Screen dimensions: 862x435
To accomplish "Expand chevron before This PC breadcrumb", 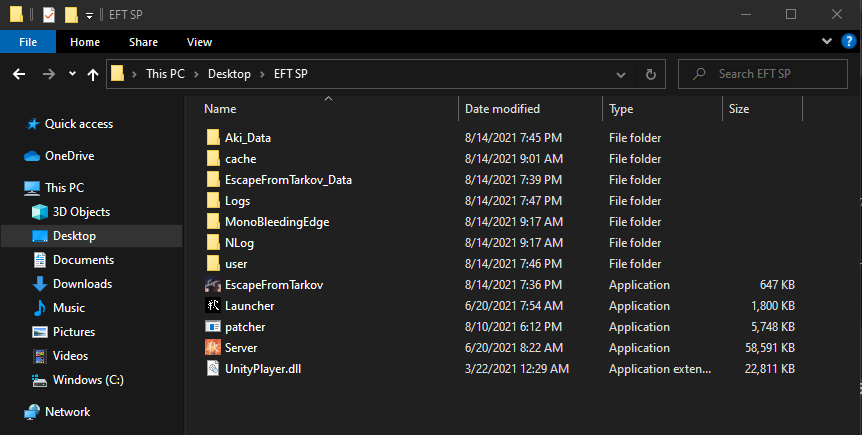I will coord(135,74).
